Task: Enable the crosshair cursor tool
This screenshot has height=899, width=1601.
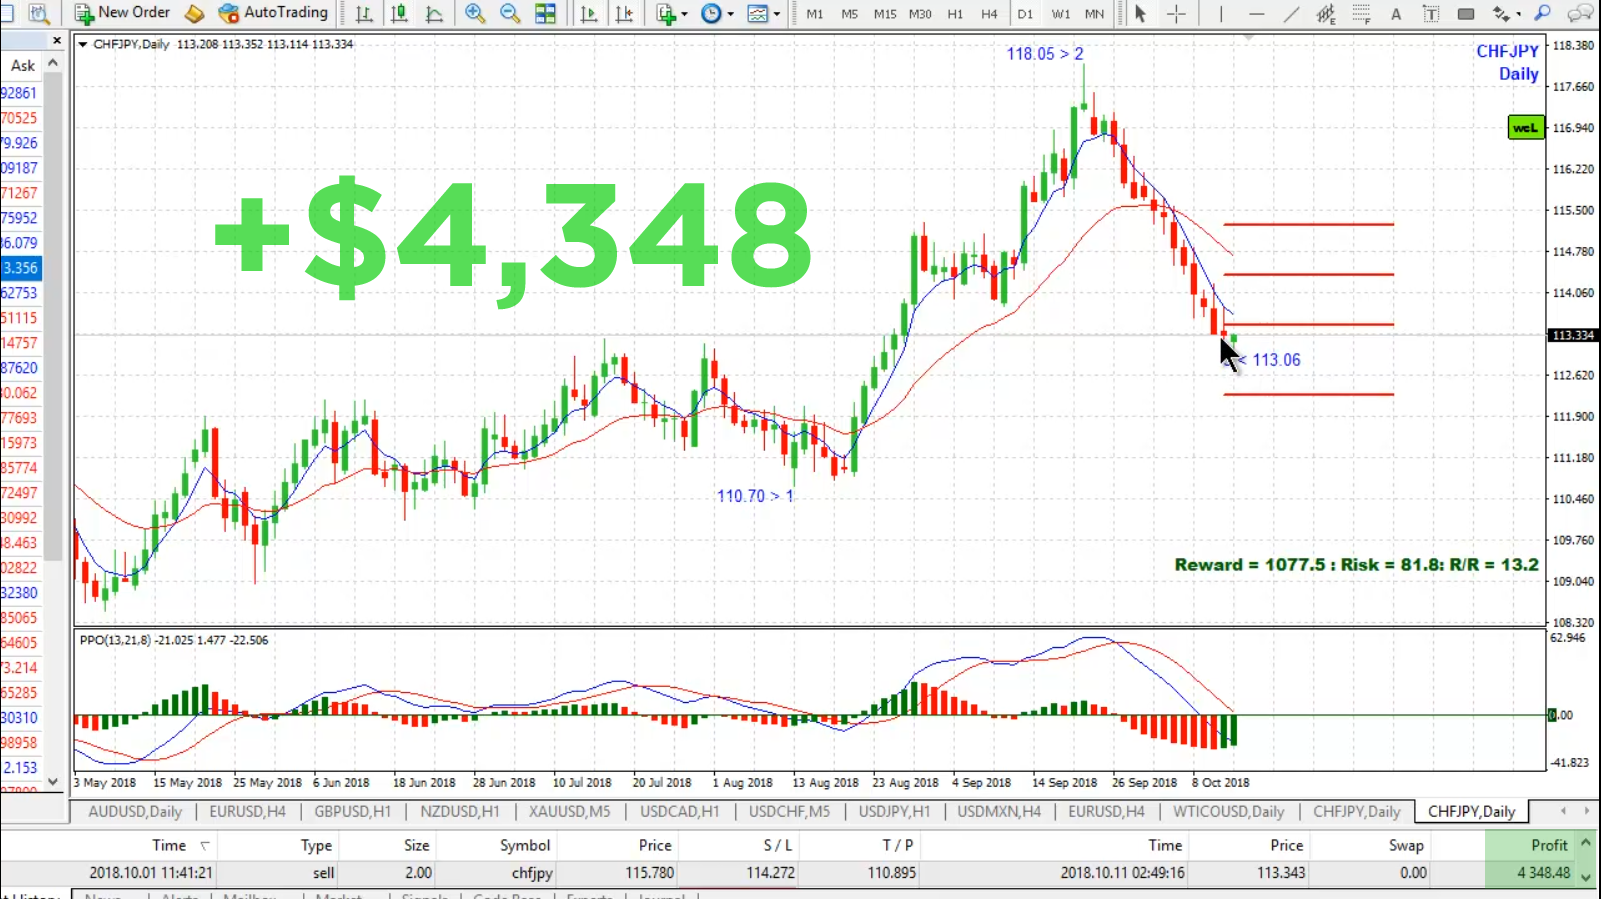Action: pos(1176,14)
